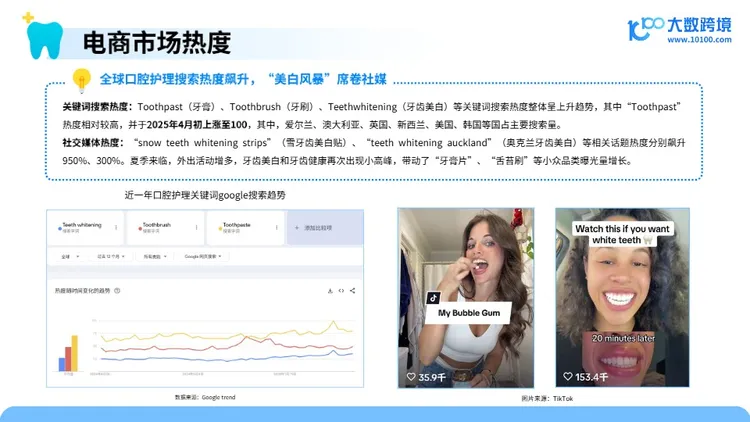This screenshot has height=422, width=750.
Task: Select the Toothpaste search term card
Action: tap(245, 228)
